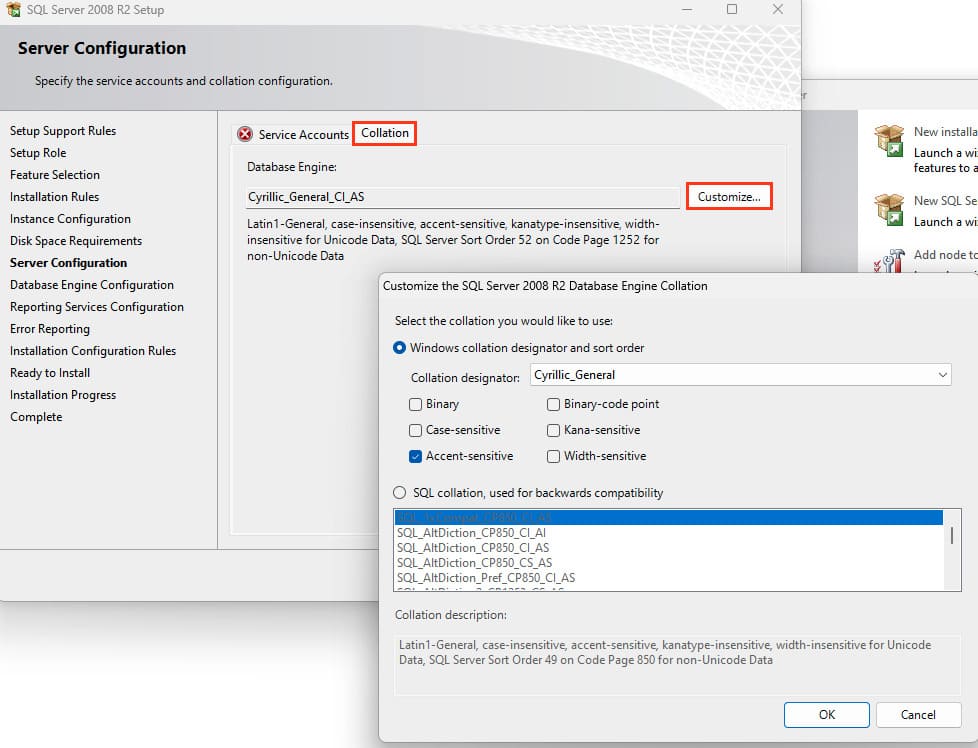Click the Add node tools icon

point(888,260)
